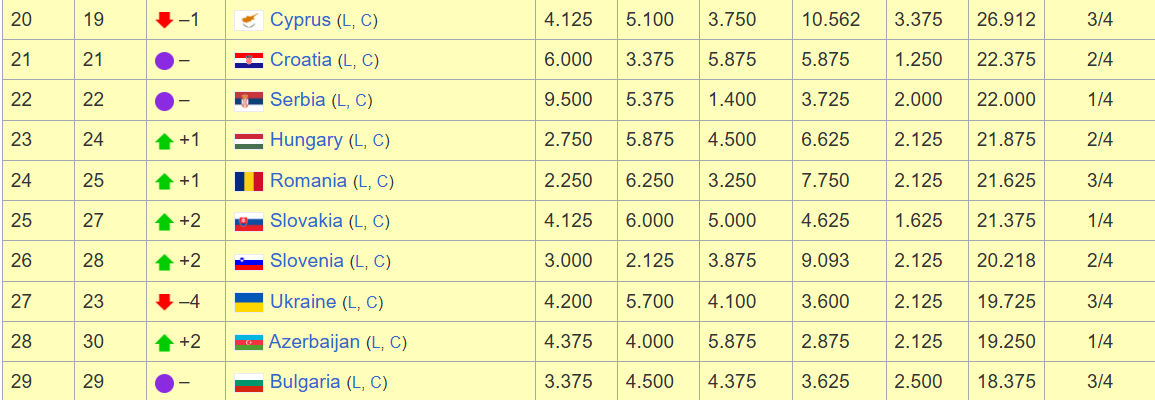Click the Serbia flag icon
This screenshot has width=1155, height=400.
pos(248,100)
